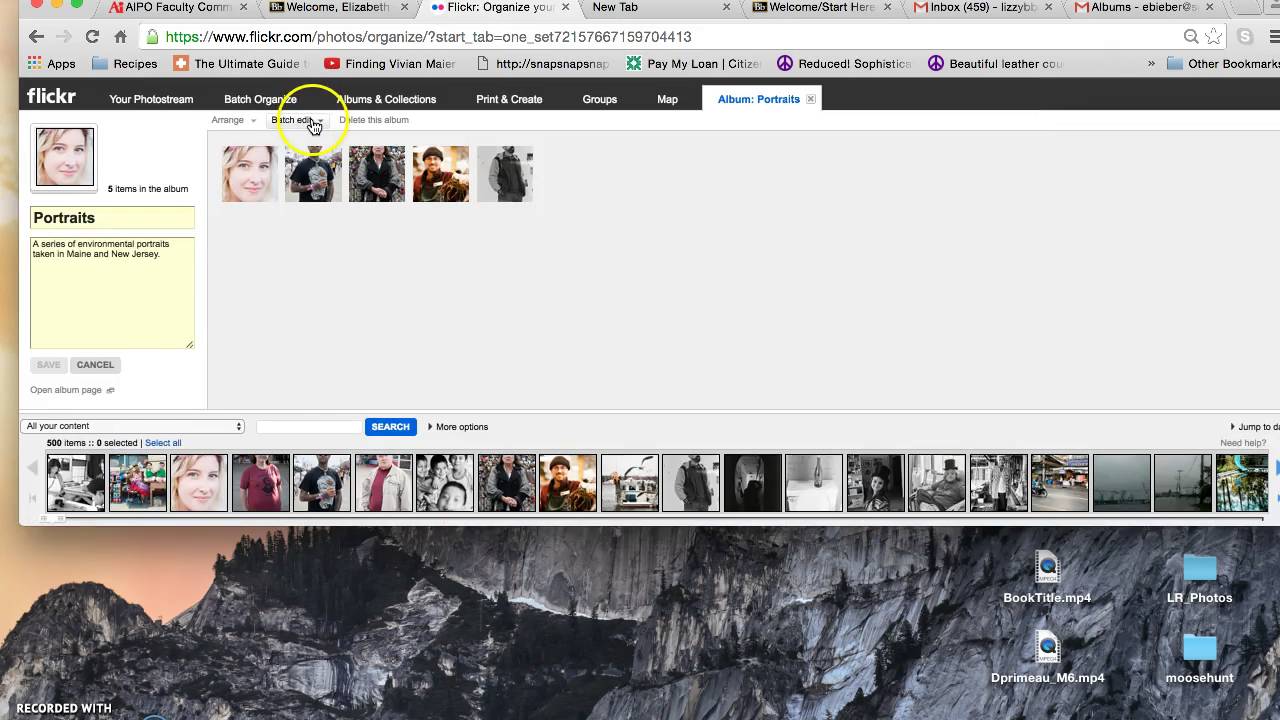Viewport: 1280px width, 720px height.
Task: Open the Arrange dropdown
Action: coord(233,120)
